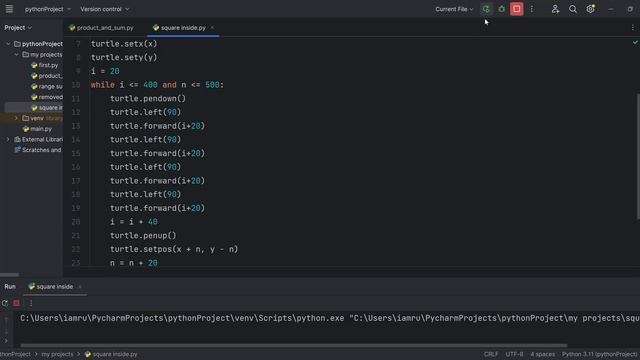Open the removed file in project tree

(x=47, y=97)
